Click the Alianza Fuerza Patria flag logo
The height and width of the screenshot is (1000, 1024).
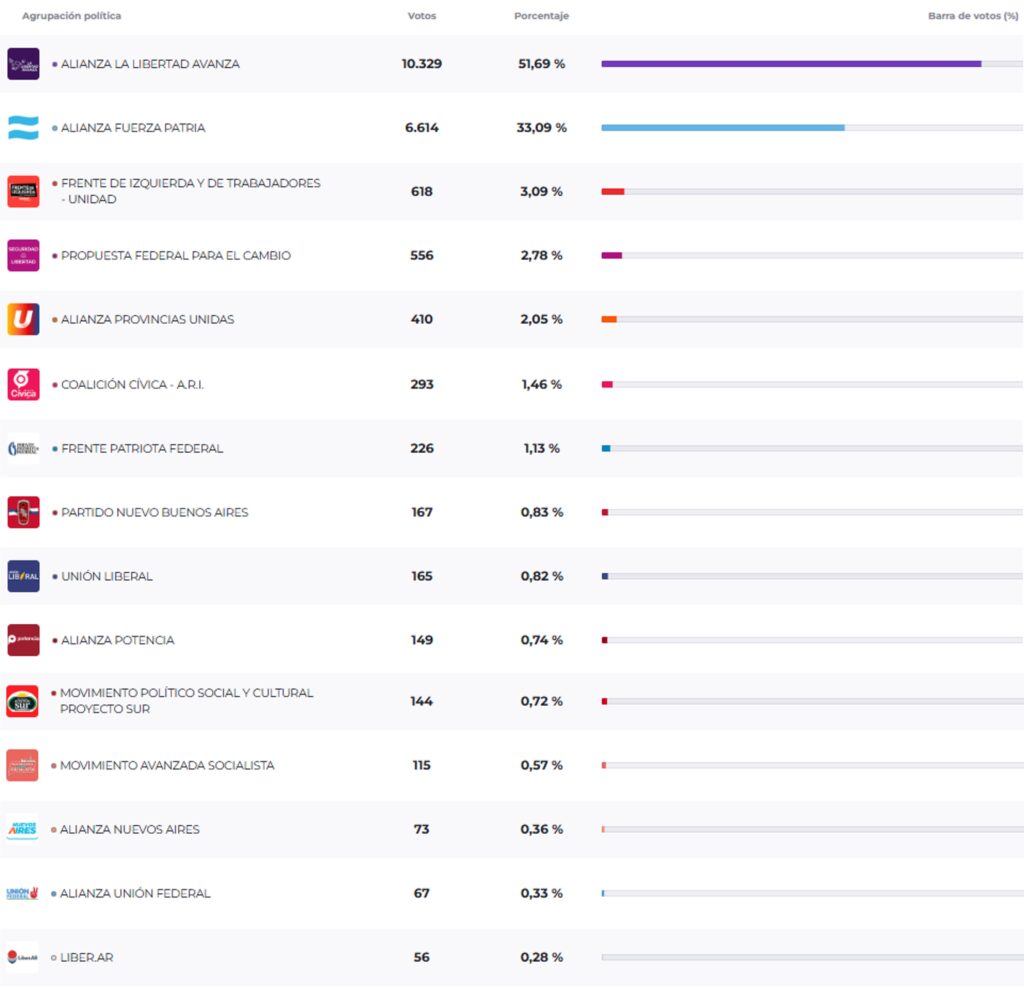pyautogui.click(x=23, y=128)
